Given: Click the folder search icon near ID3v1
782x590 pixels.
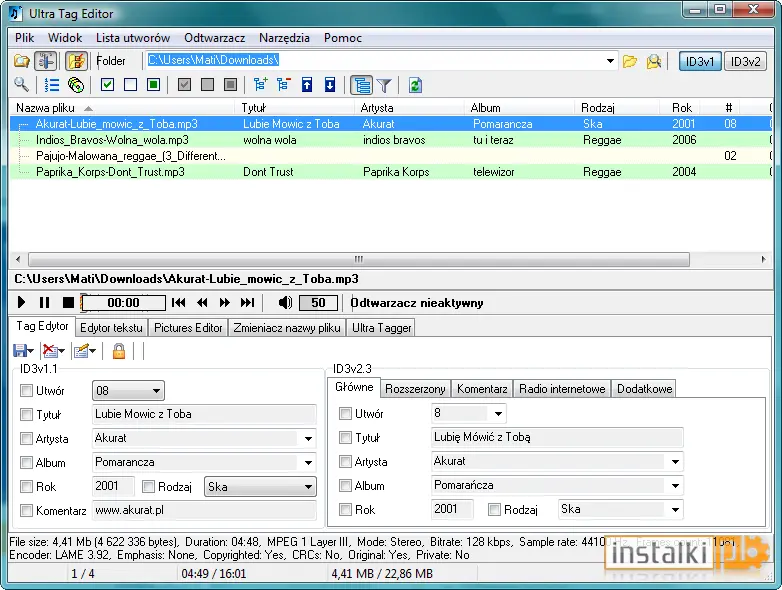Looking at the screenshot, I should (x=653, y=61).
